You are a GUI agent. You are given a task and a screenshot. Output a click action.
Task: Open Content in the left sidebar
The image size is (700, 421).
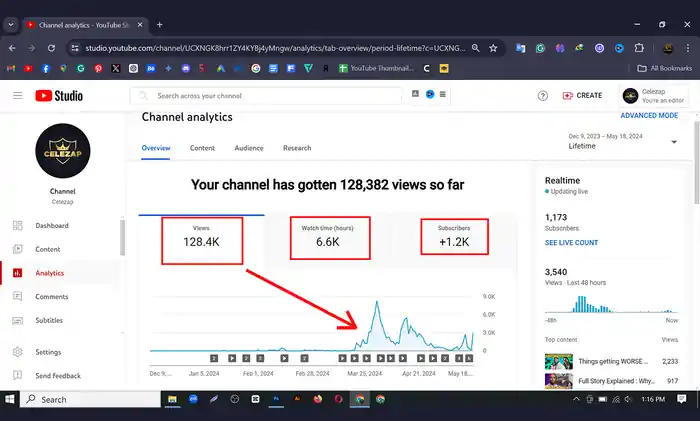47,249
